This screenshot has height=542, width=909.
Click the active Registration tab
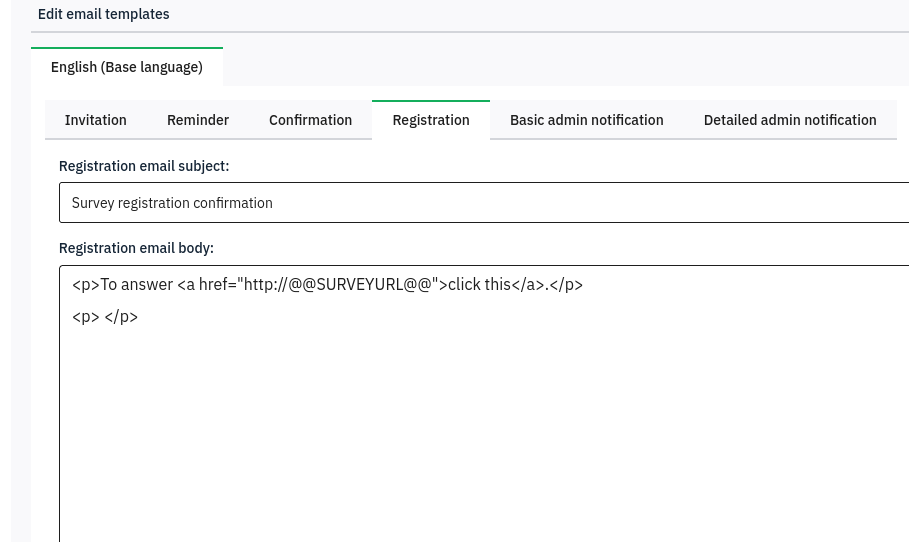(431, 120)
